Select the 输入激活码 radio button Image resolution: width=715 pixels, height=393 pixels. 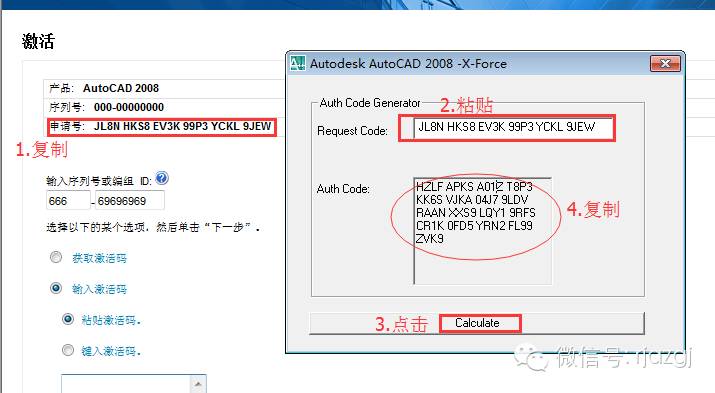56,288
